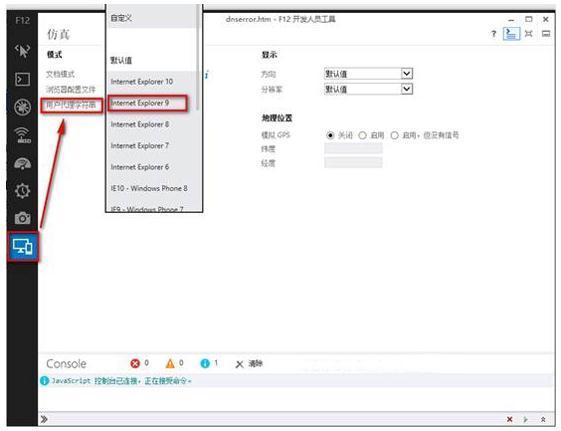Click the Console panel heading

pos(66,363)
